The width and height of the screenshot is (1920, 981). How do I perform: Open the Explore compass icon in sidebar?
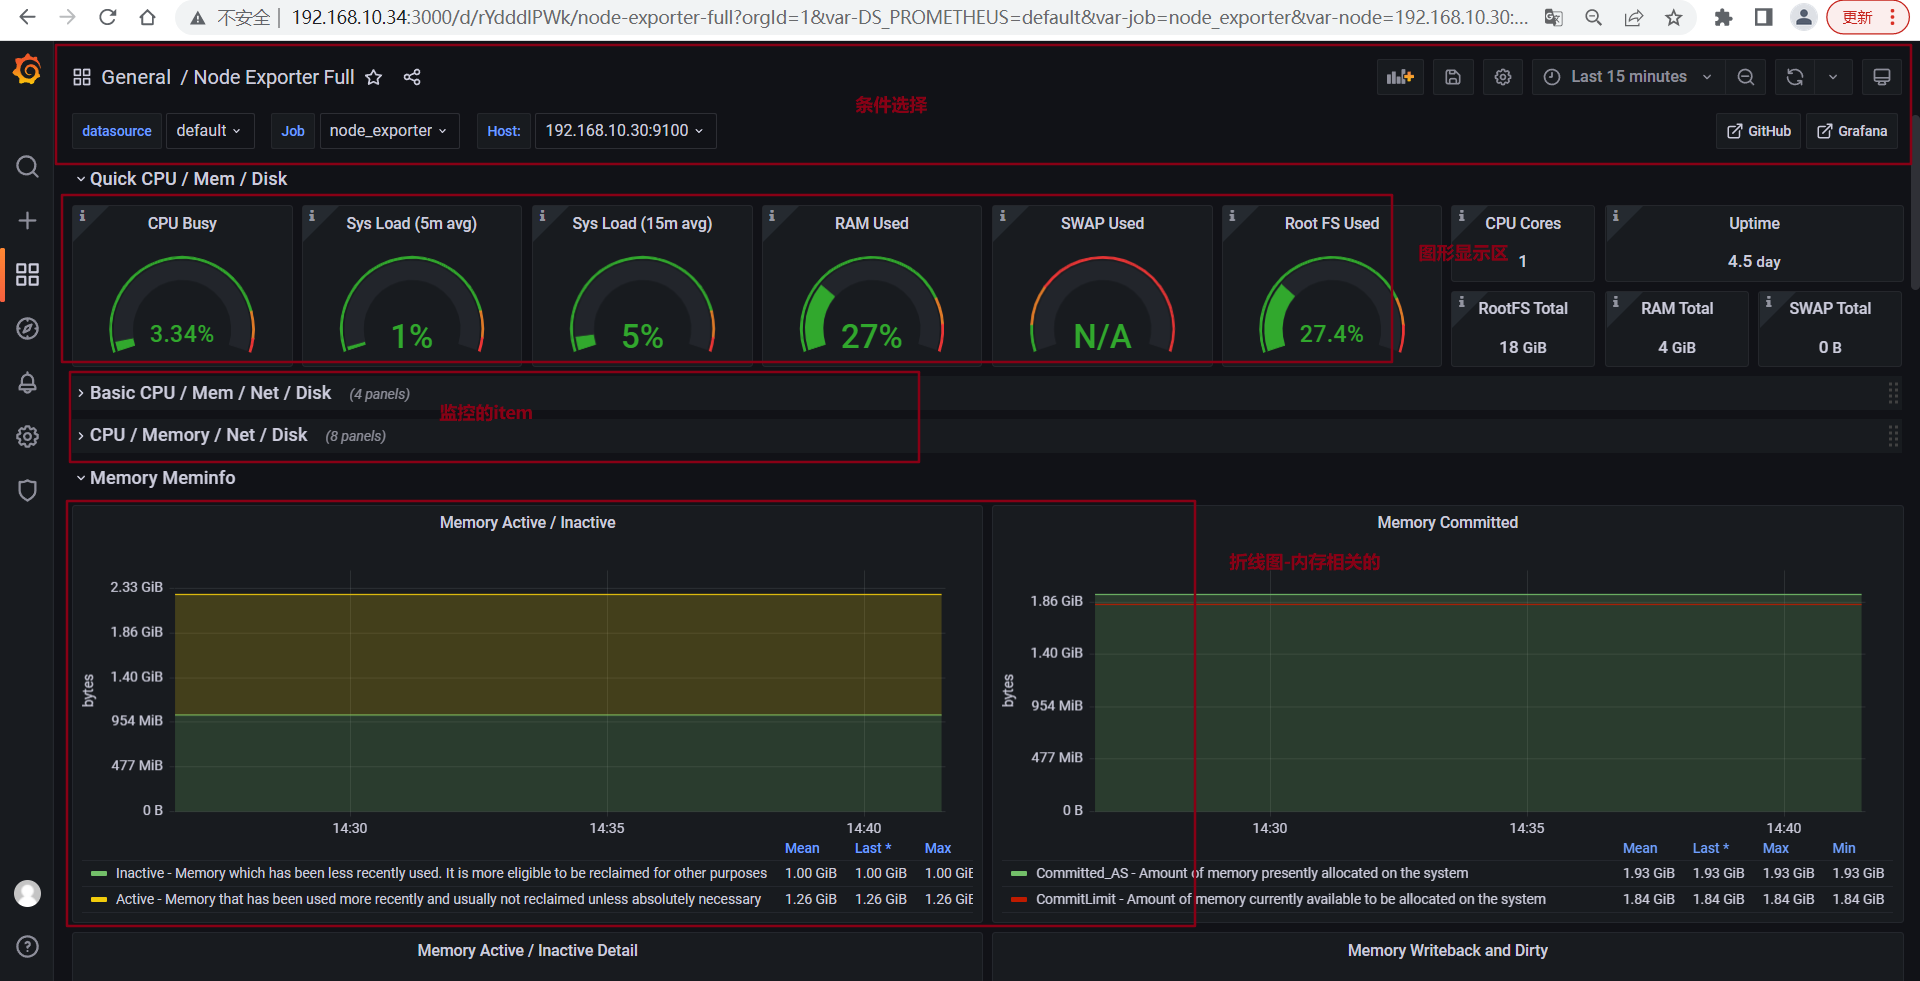coord(27,328)
